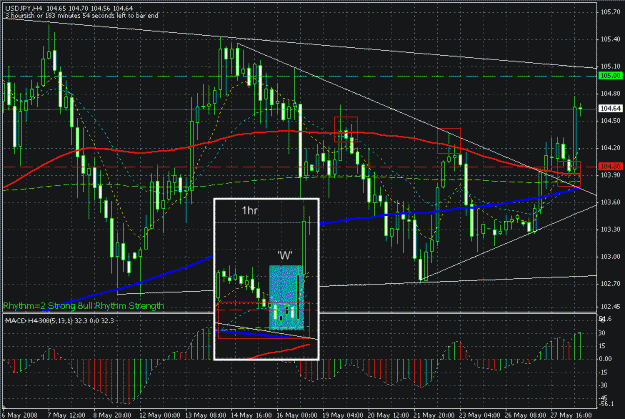The image size is (625, 419).
Task: Select the MACD scale positive 15 label
Action: [603, 346]
